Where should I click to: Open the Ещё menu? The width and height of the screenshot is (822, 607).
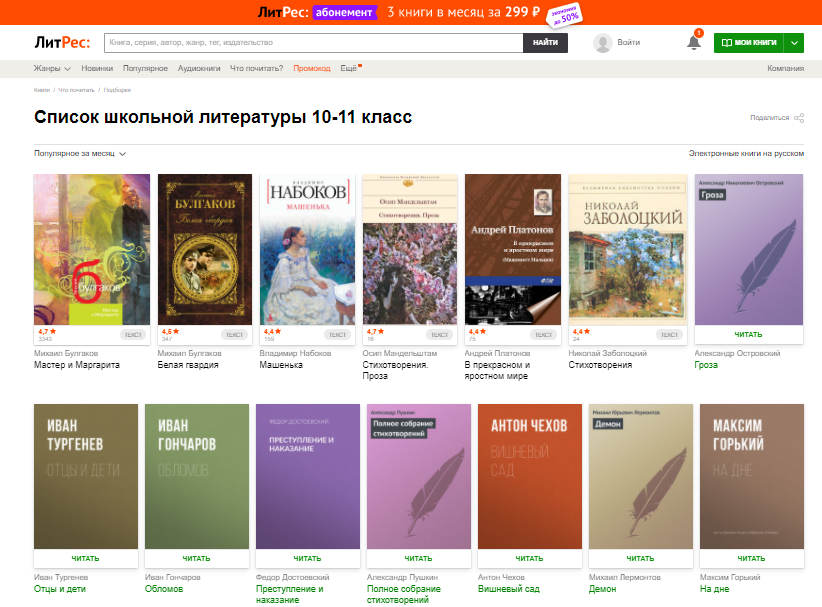(x=350, y=68)
